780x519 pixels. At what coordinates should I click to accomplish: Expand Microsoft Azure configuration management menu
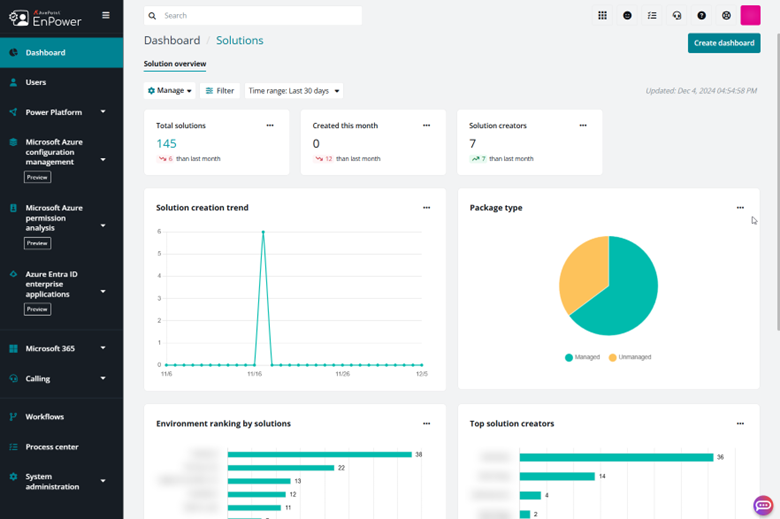(103, 159)
